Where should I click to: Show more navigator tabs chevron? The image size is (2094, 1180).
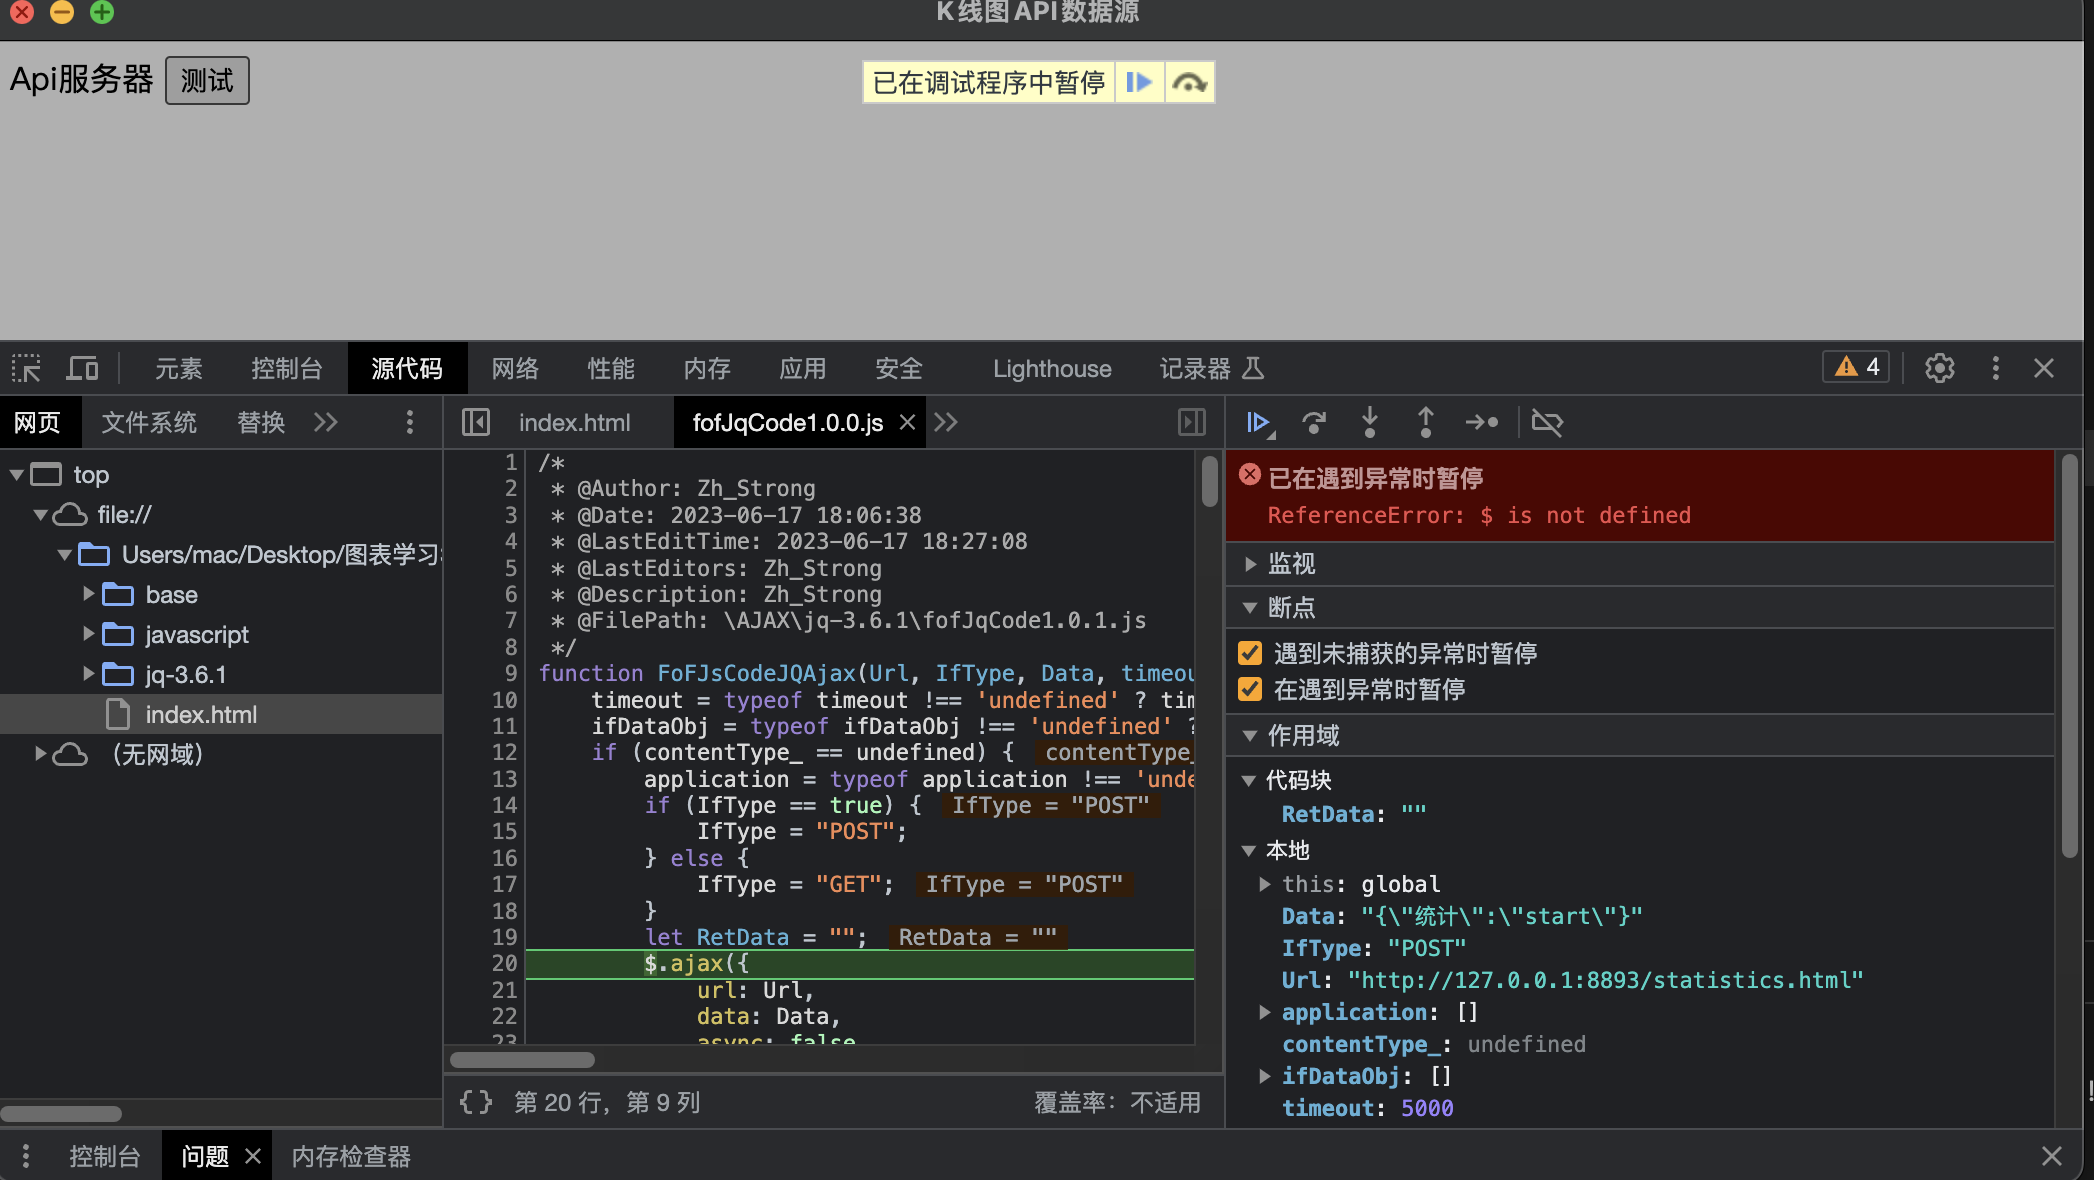click(325, 422)
